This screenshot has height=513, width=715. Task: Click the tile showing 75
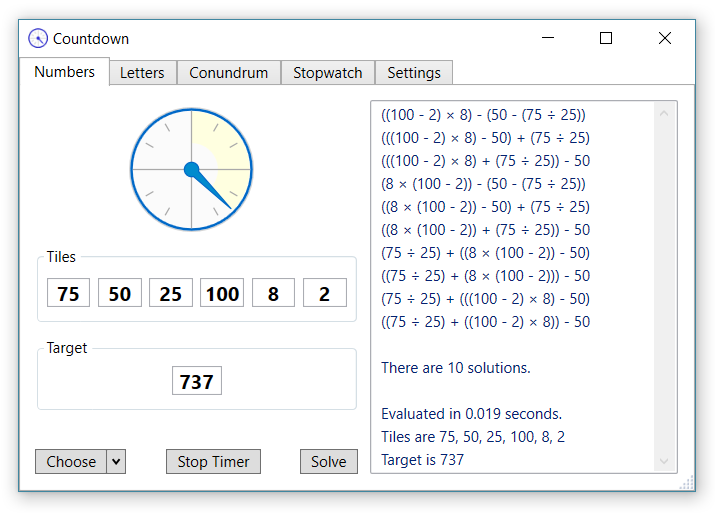[68, 293]
